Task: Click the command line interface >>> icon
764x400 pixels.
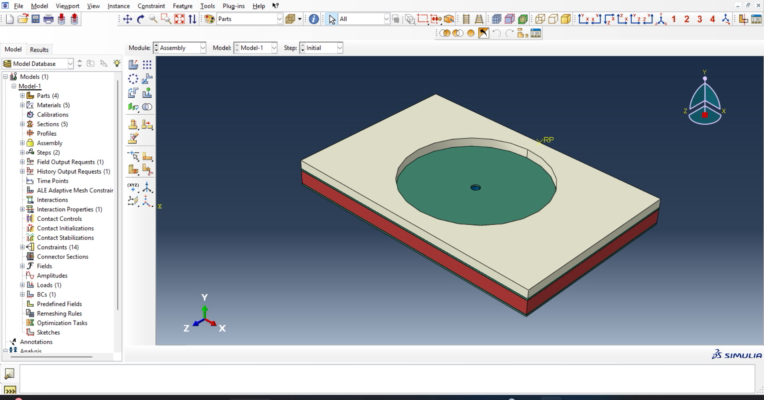Action: pos(9,390)
